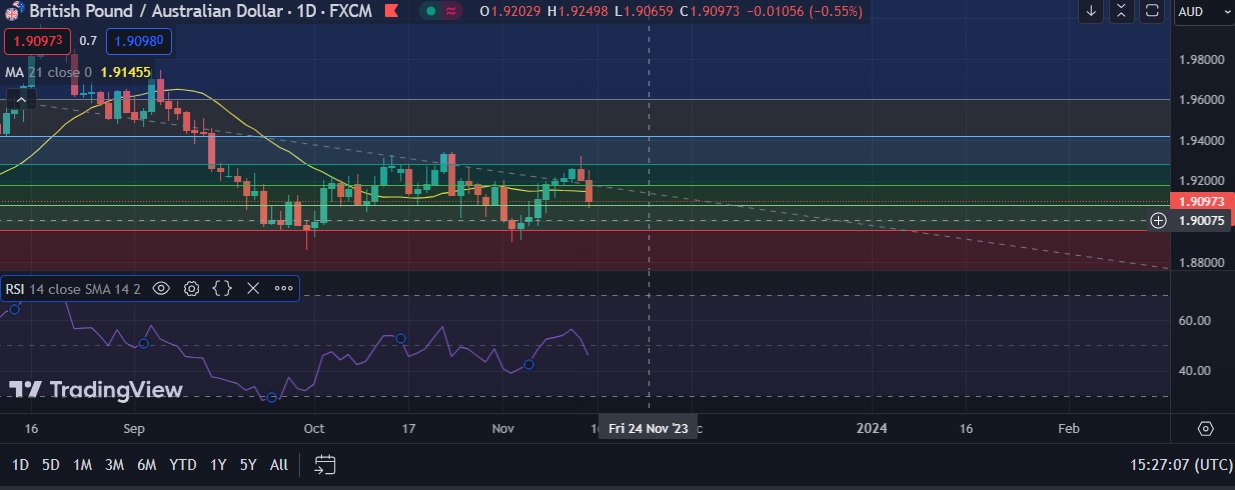Click the green market status dot
The image size is (1235, 490).
click(x=430, y=11)
